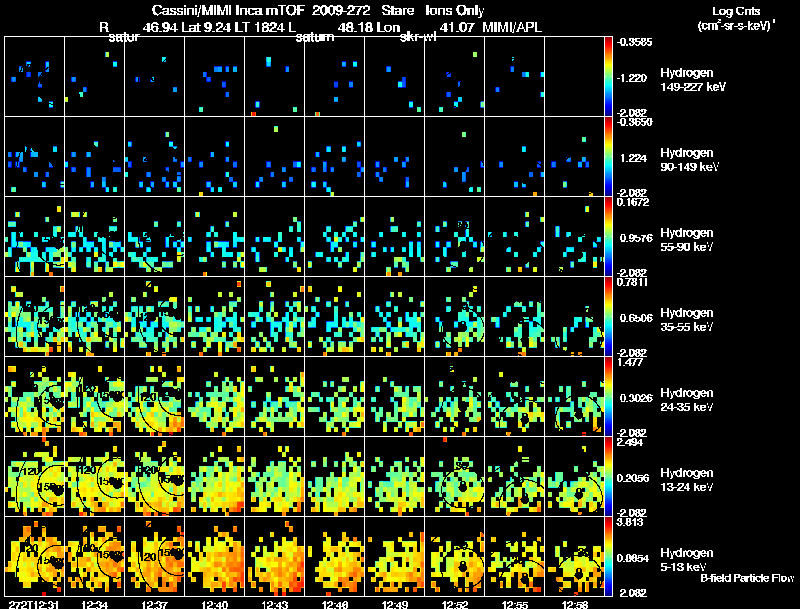This screenshot has height=609, width=800.
Task: Click the 272T12:31 time label
Action: tap(34, 604)
